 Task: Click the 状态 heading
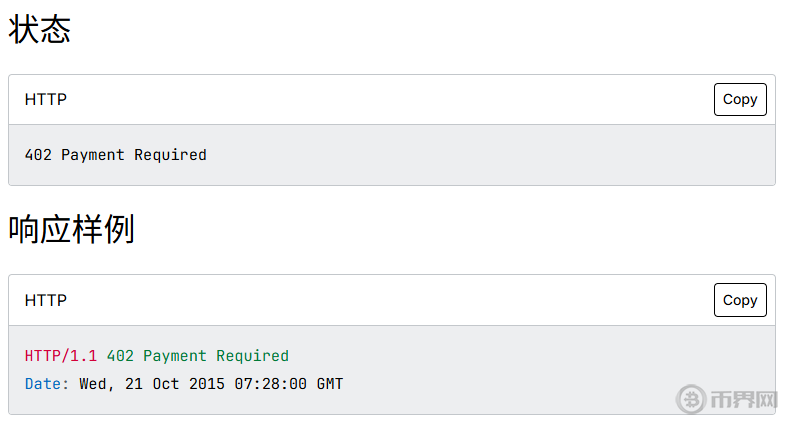pyautogui.click(x=40, y=29)
